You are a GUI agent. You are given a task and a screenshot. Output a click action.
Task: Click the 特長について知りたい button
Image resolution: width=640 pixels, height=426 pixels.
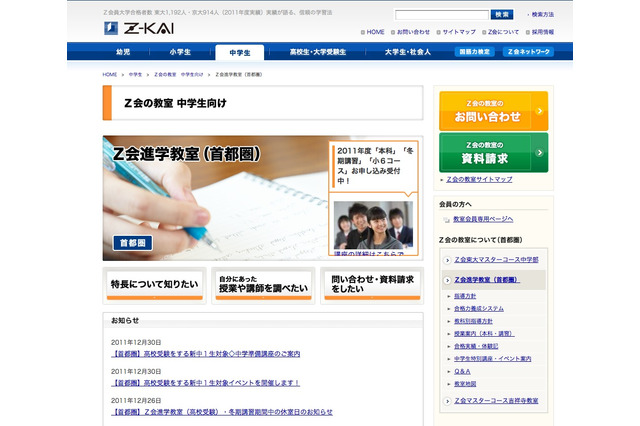(155, 286)
